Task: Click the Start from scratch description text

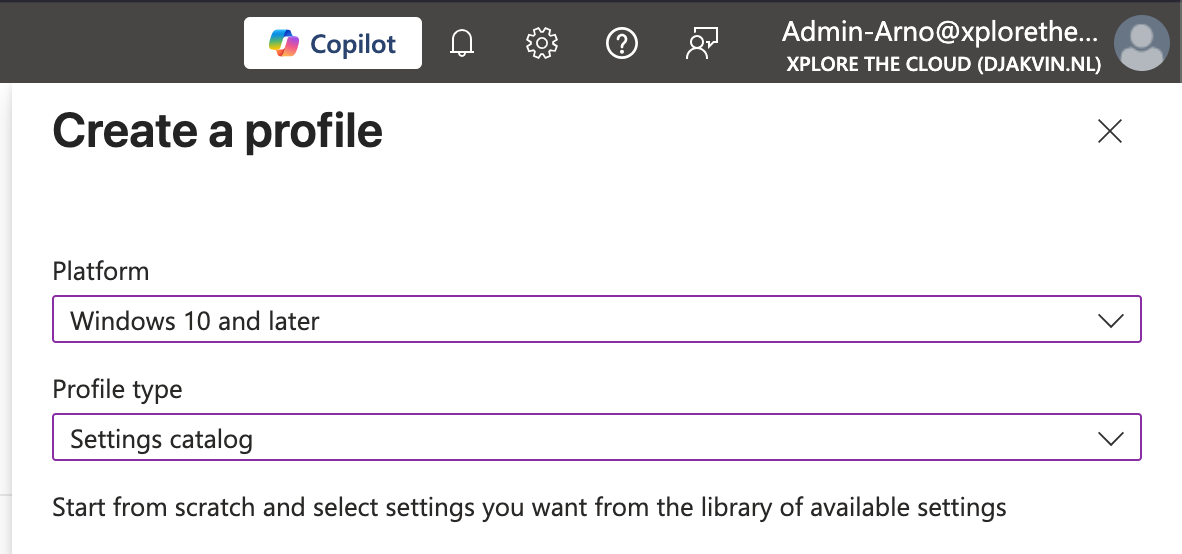Action: pos(529,507)
